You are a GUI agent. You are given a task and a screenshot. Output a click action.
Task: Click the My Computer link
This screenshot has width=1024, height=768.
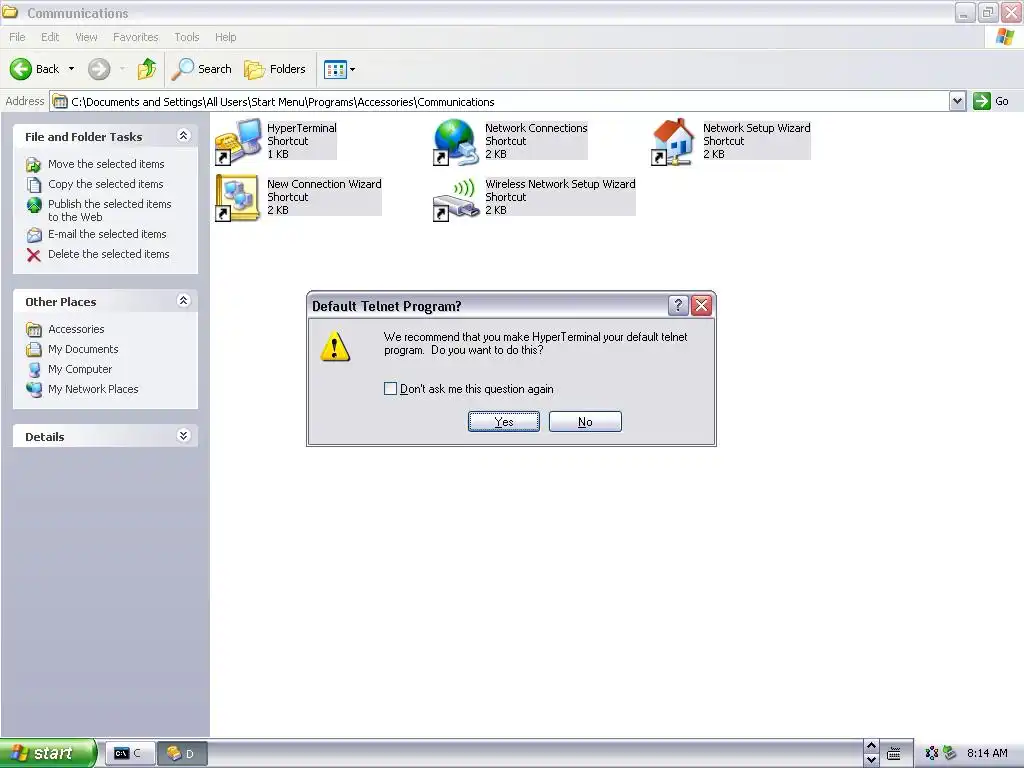tap(80, 369)
